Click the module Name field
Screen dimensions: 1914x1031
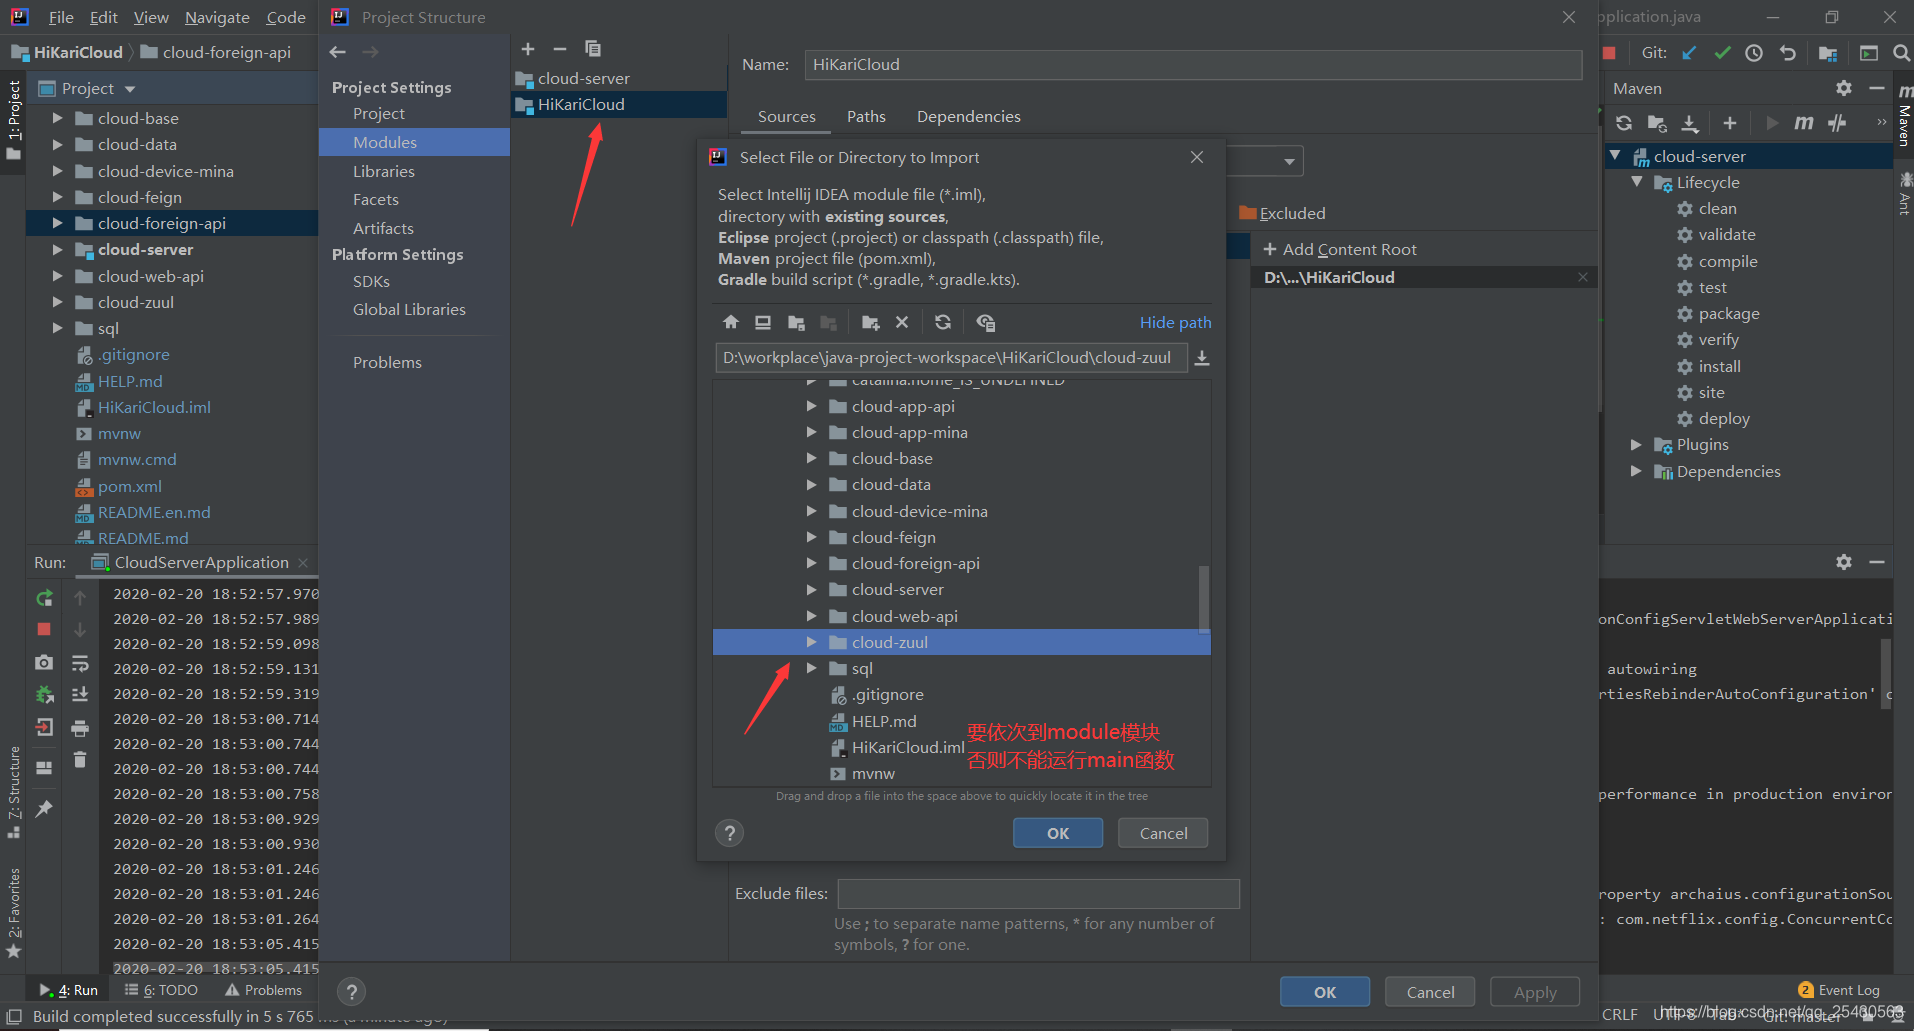[1193, 65]
